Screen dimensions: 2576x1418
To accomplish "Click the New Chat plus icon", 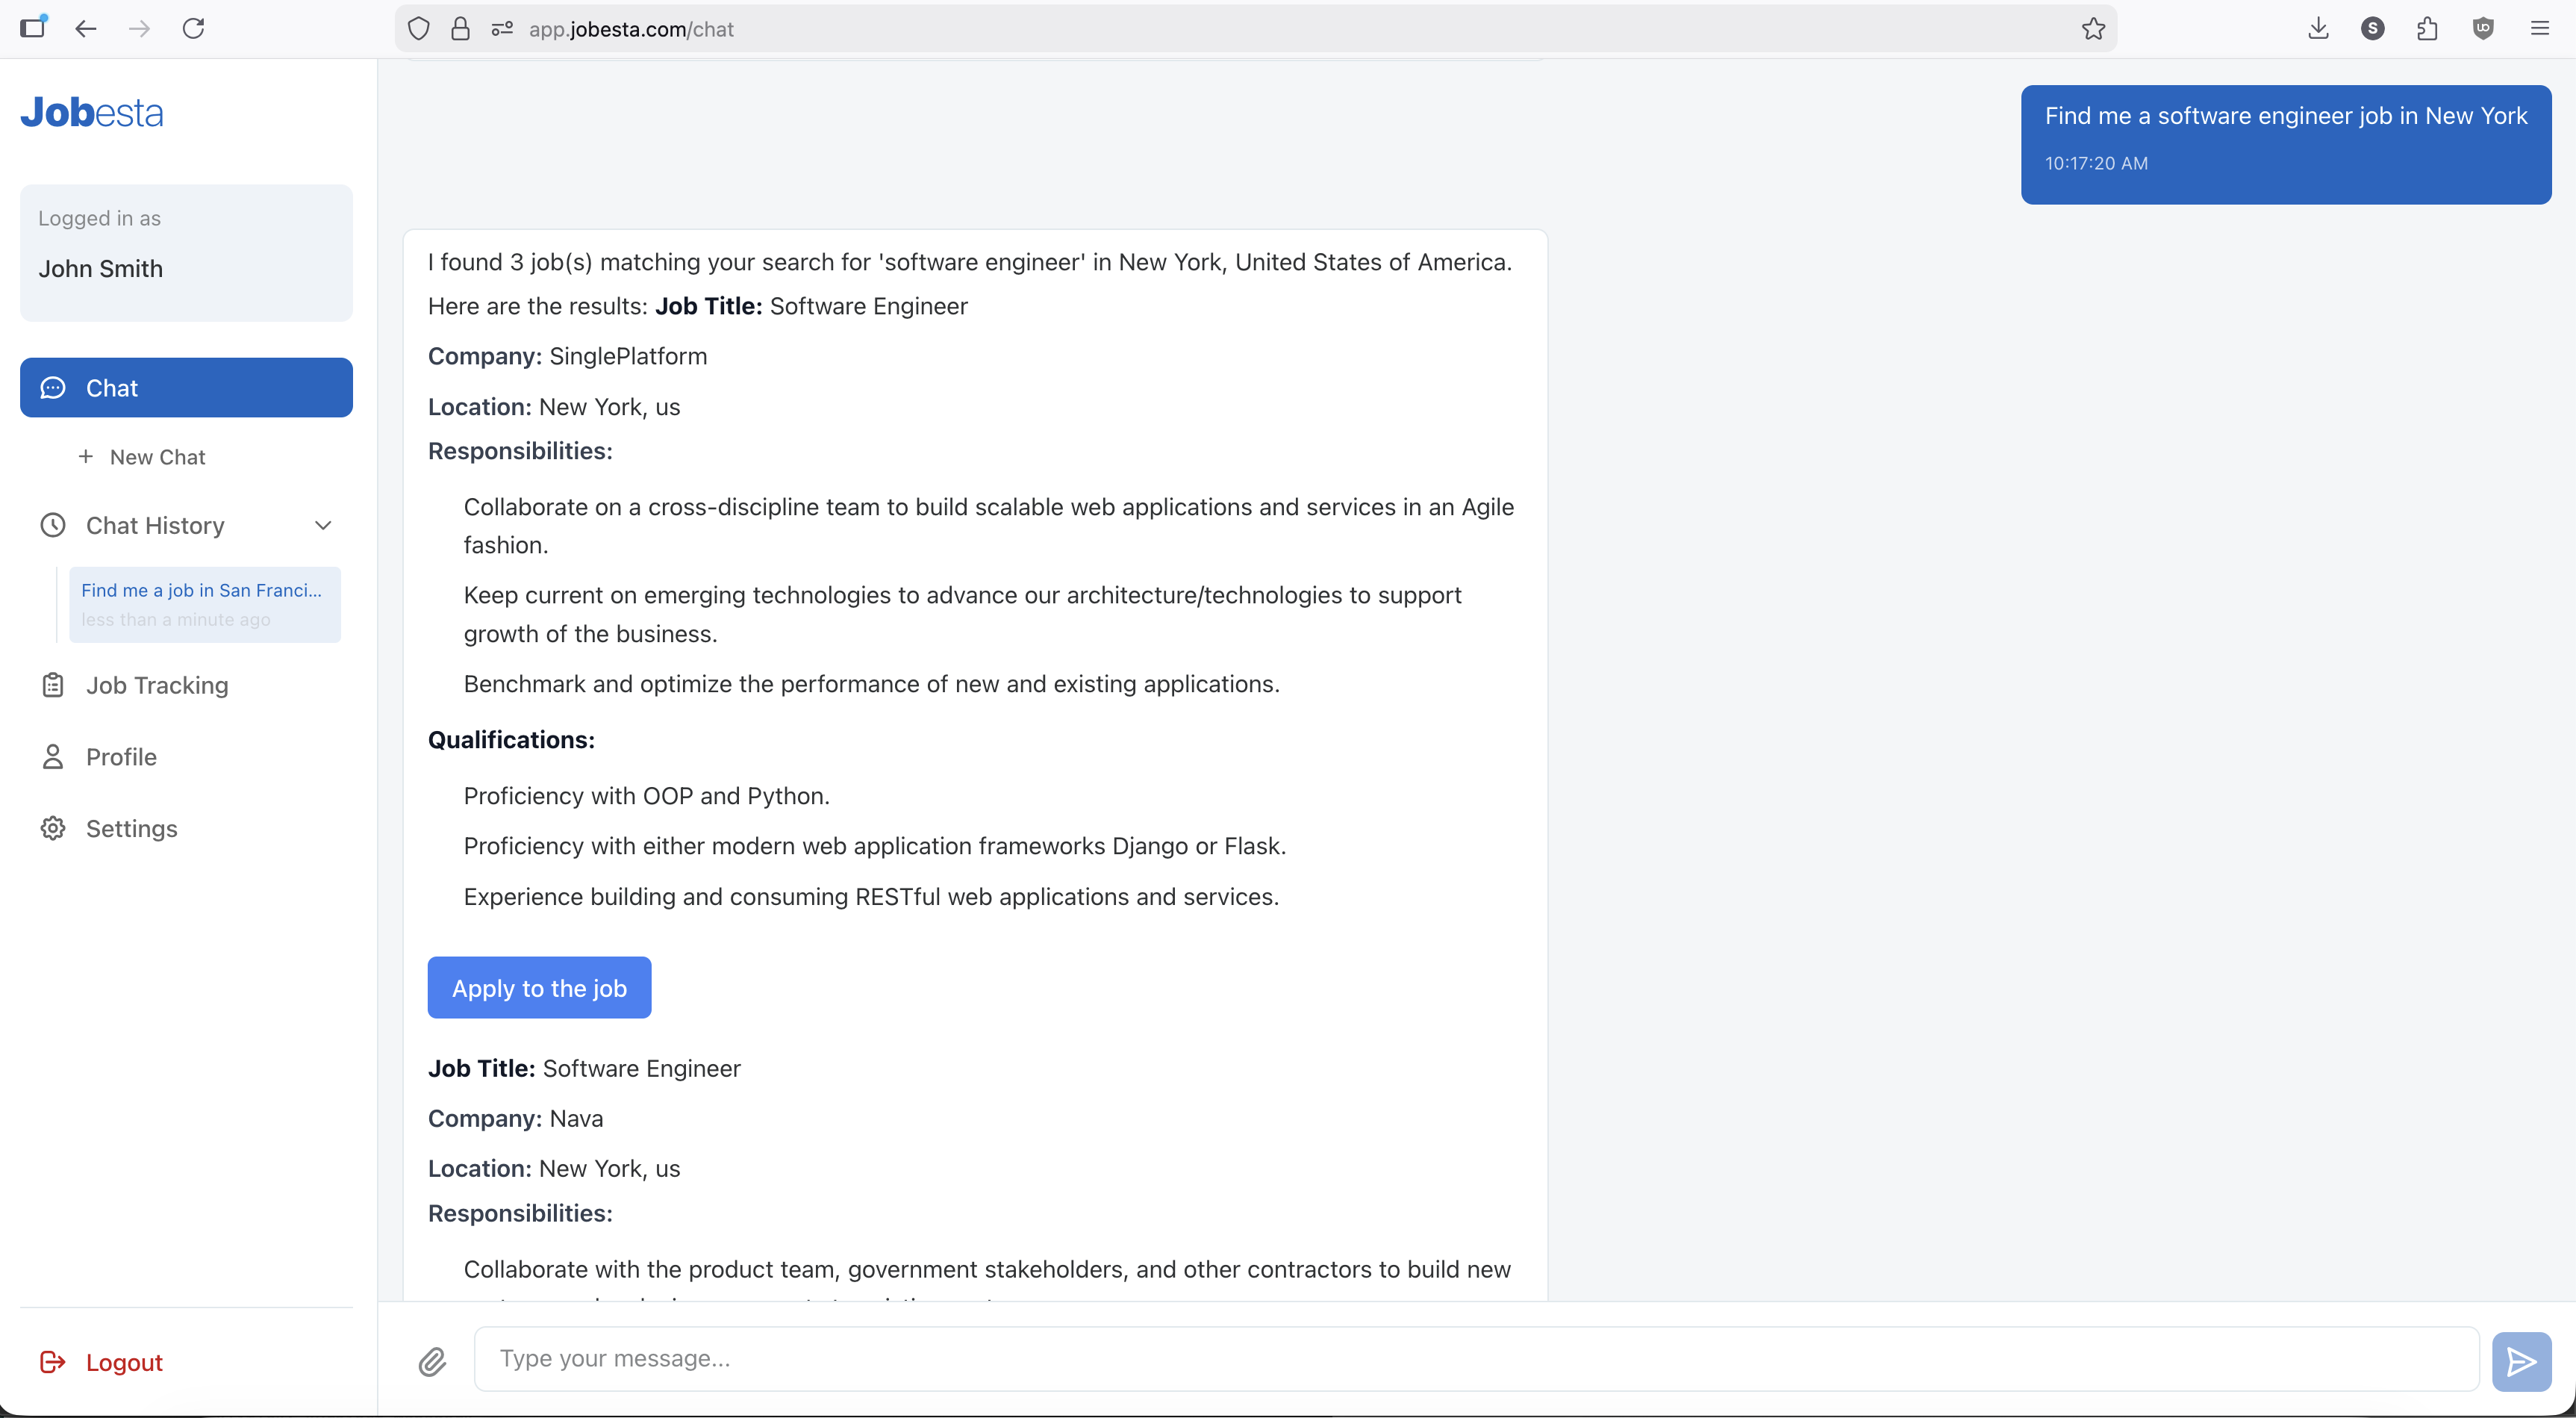I will (x=86, y=457).
